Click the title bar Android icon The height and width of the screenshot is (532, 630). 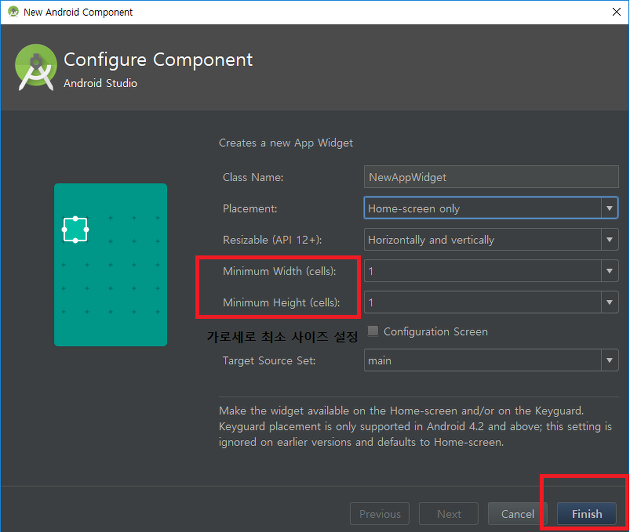click(x=13, y=12)
